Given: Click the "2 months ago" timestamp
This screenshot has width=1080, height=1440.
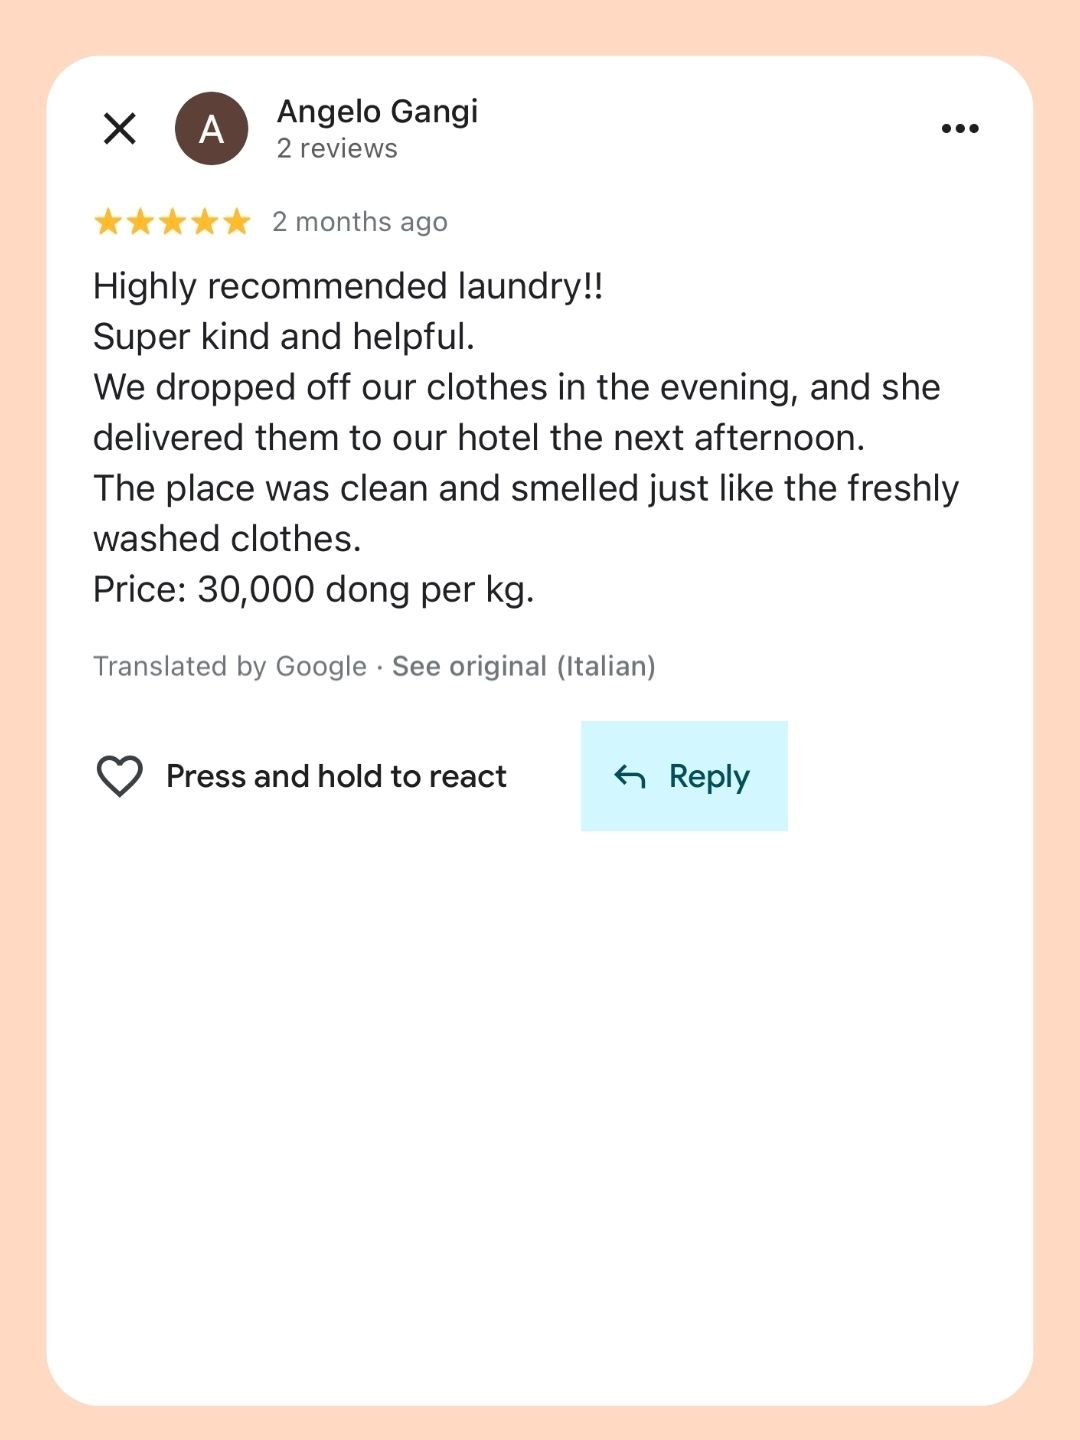Looking at the screenshot, I should (360, 222).
